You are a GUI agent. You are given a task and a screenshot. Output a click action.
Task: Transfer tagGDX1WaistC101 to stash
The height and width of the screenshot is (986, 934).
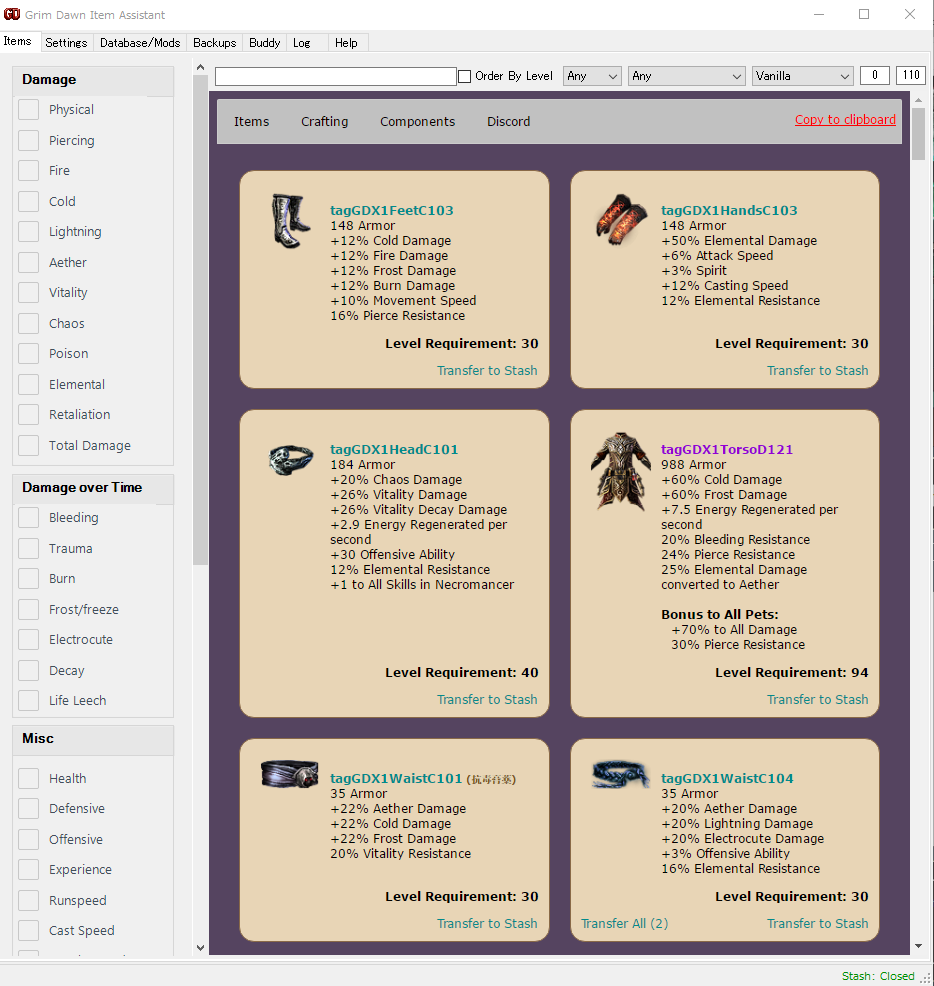(487, 923)
